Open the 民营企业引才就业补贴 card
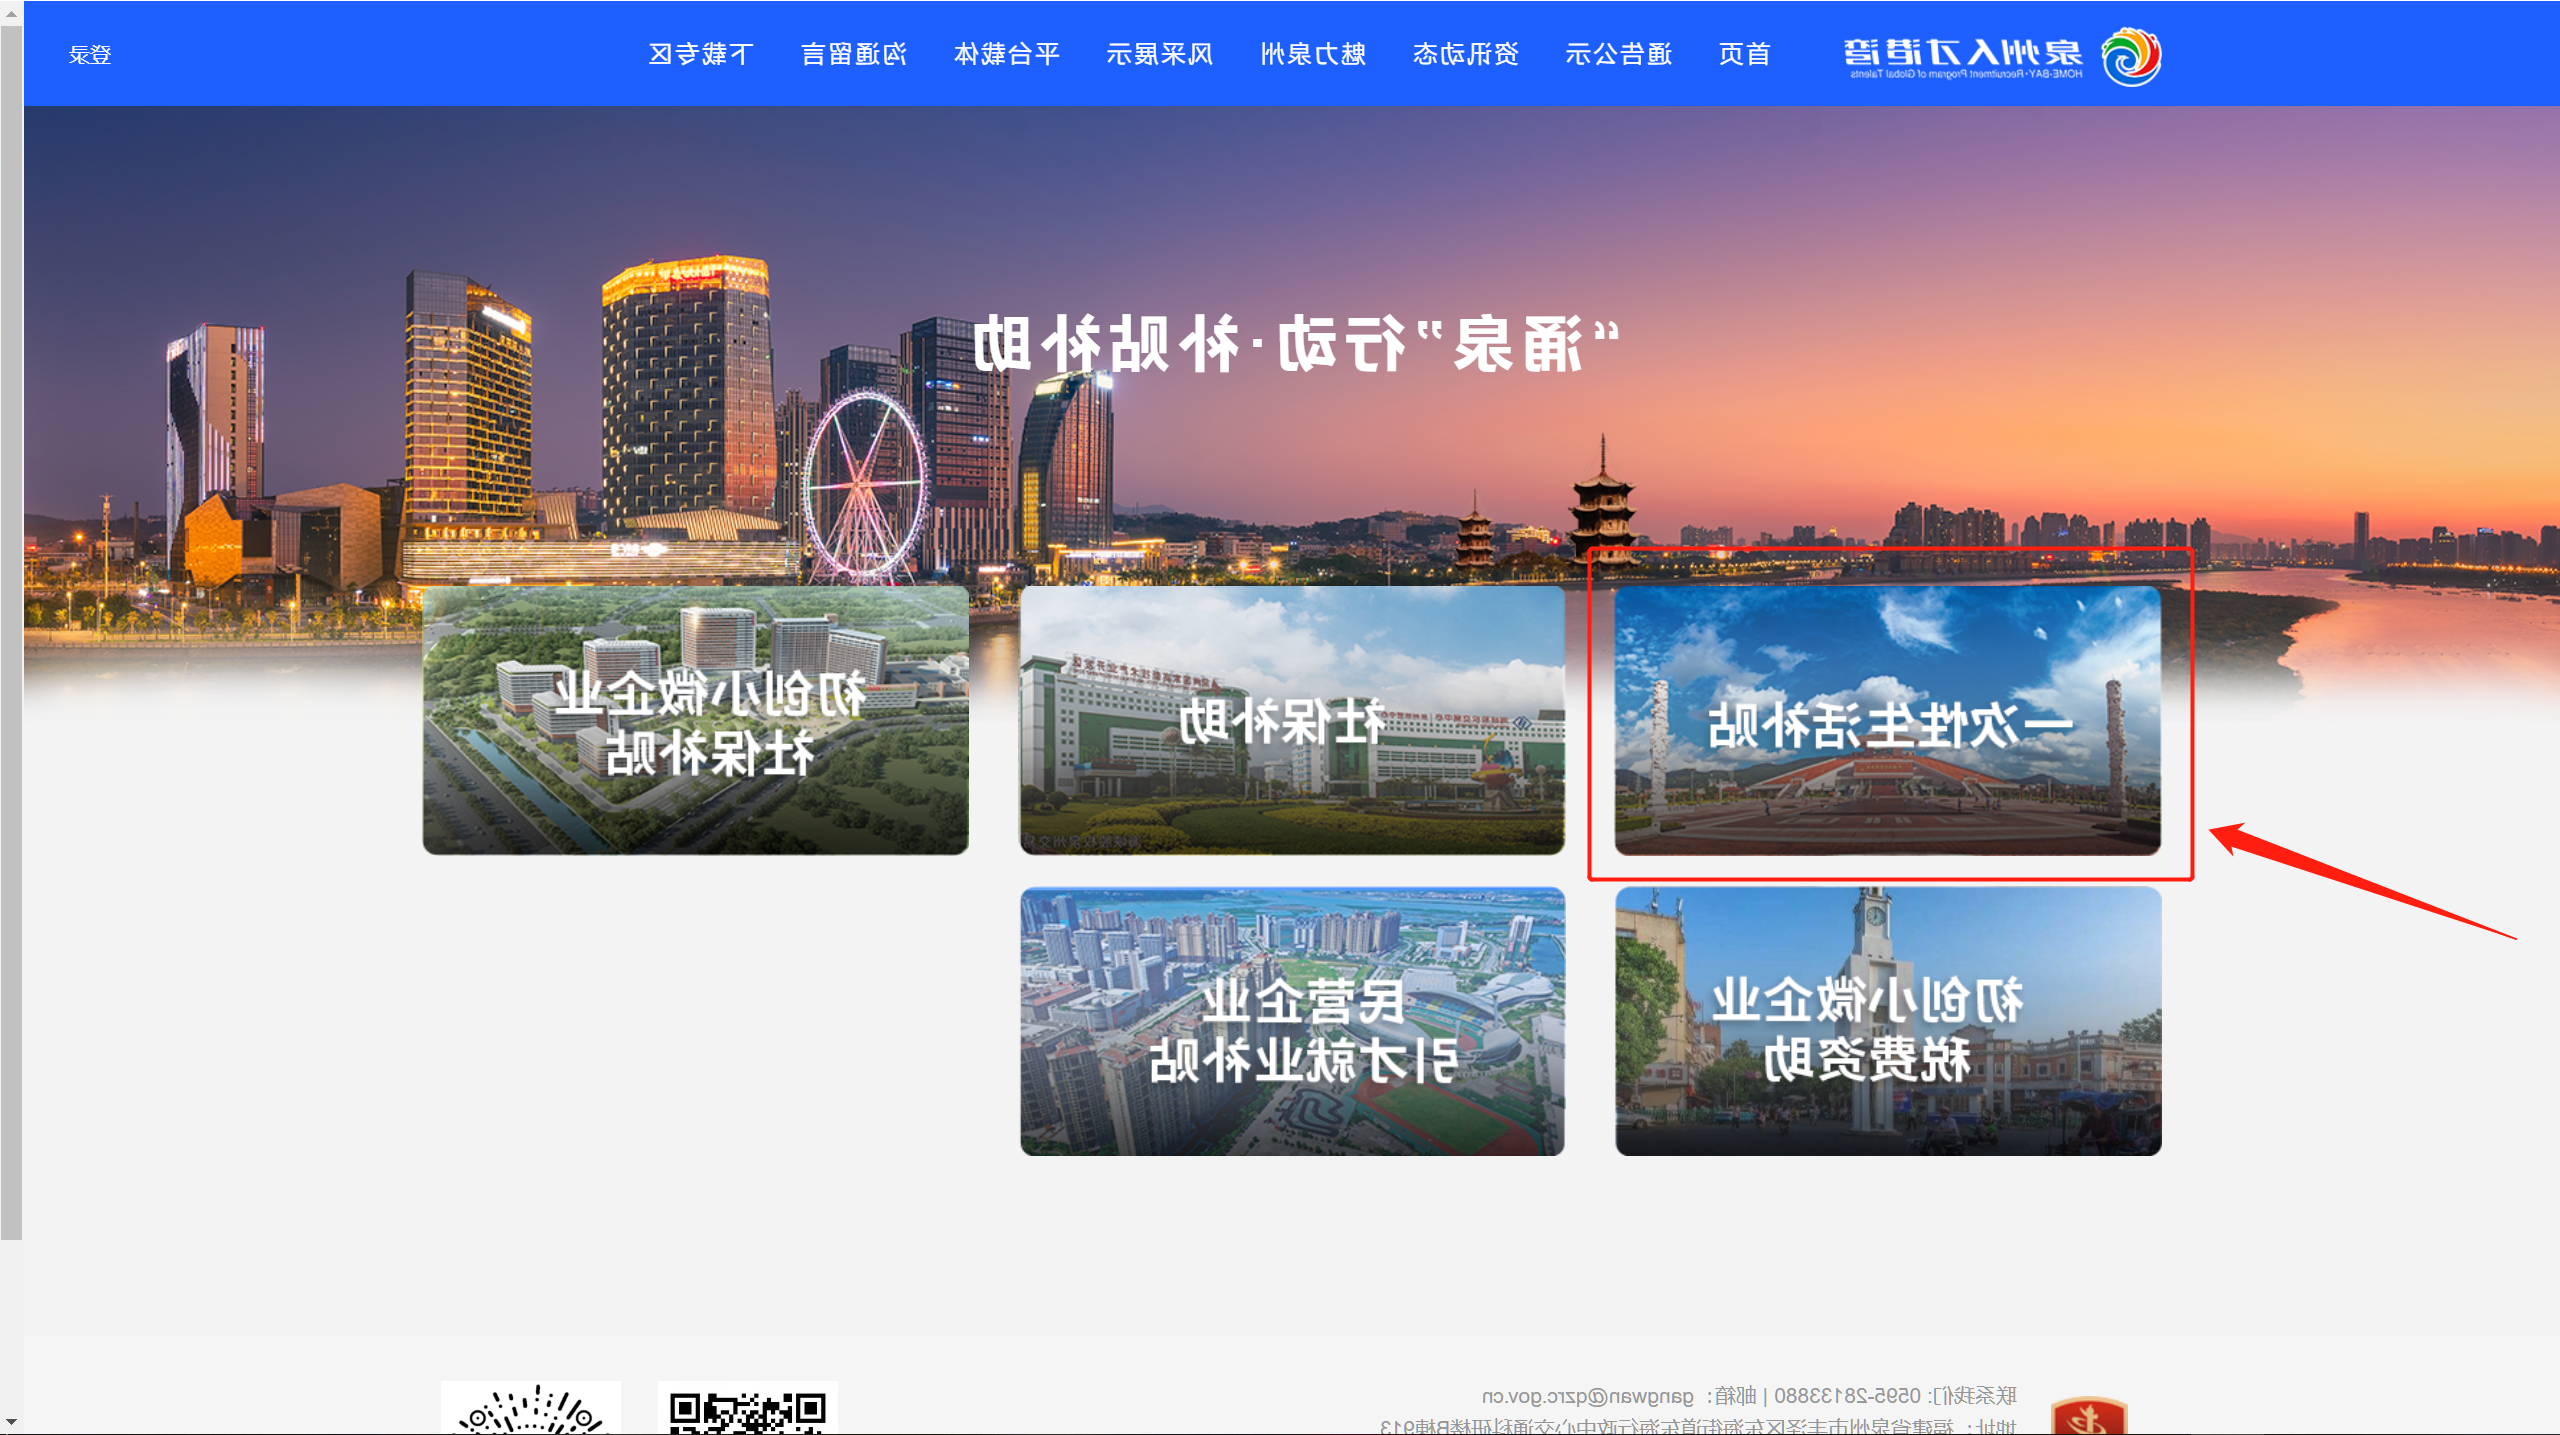2560x1435 pixels. point(1292,1021)
